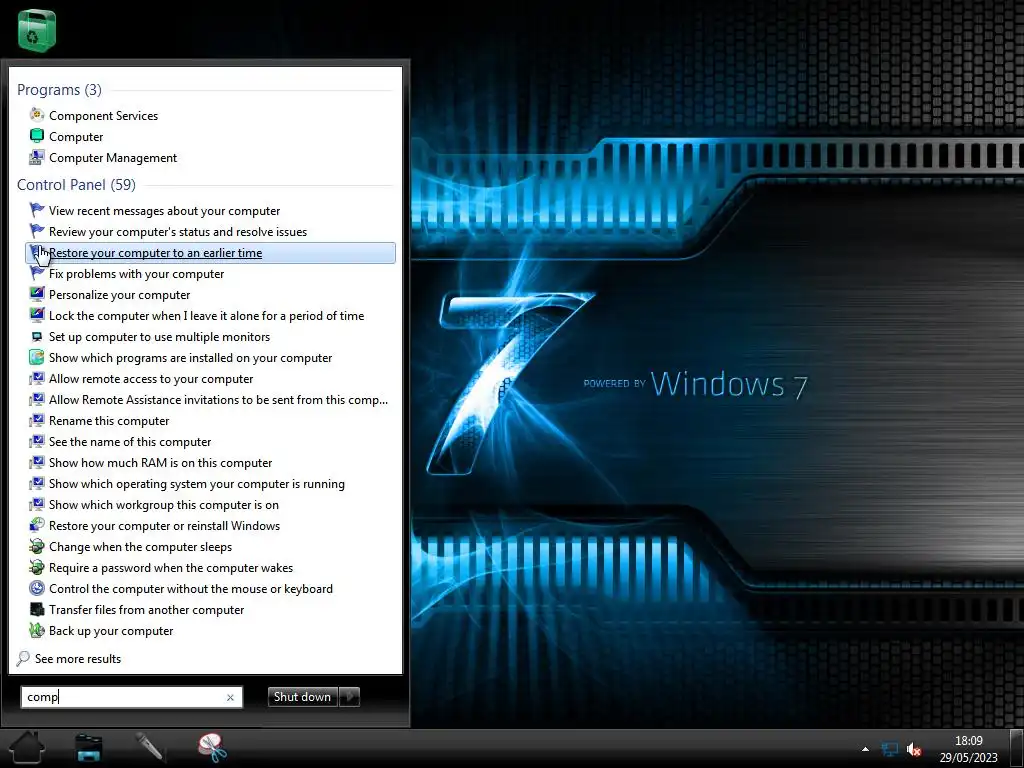Click the magnifier icon beside See more results
The image size is (1024, 768).
tap(23, 658)
